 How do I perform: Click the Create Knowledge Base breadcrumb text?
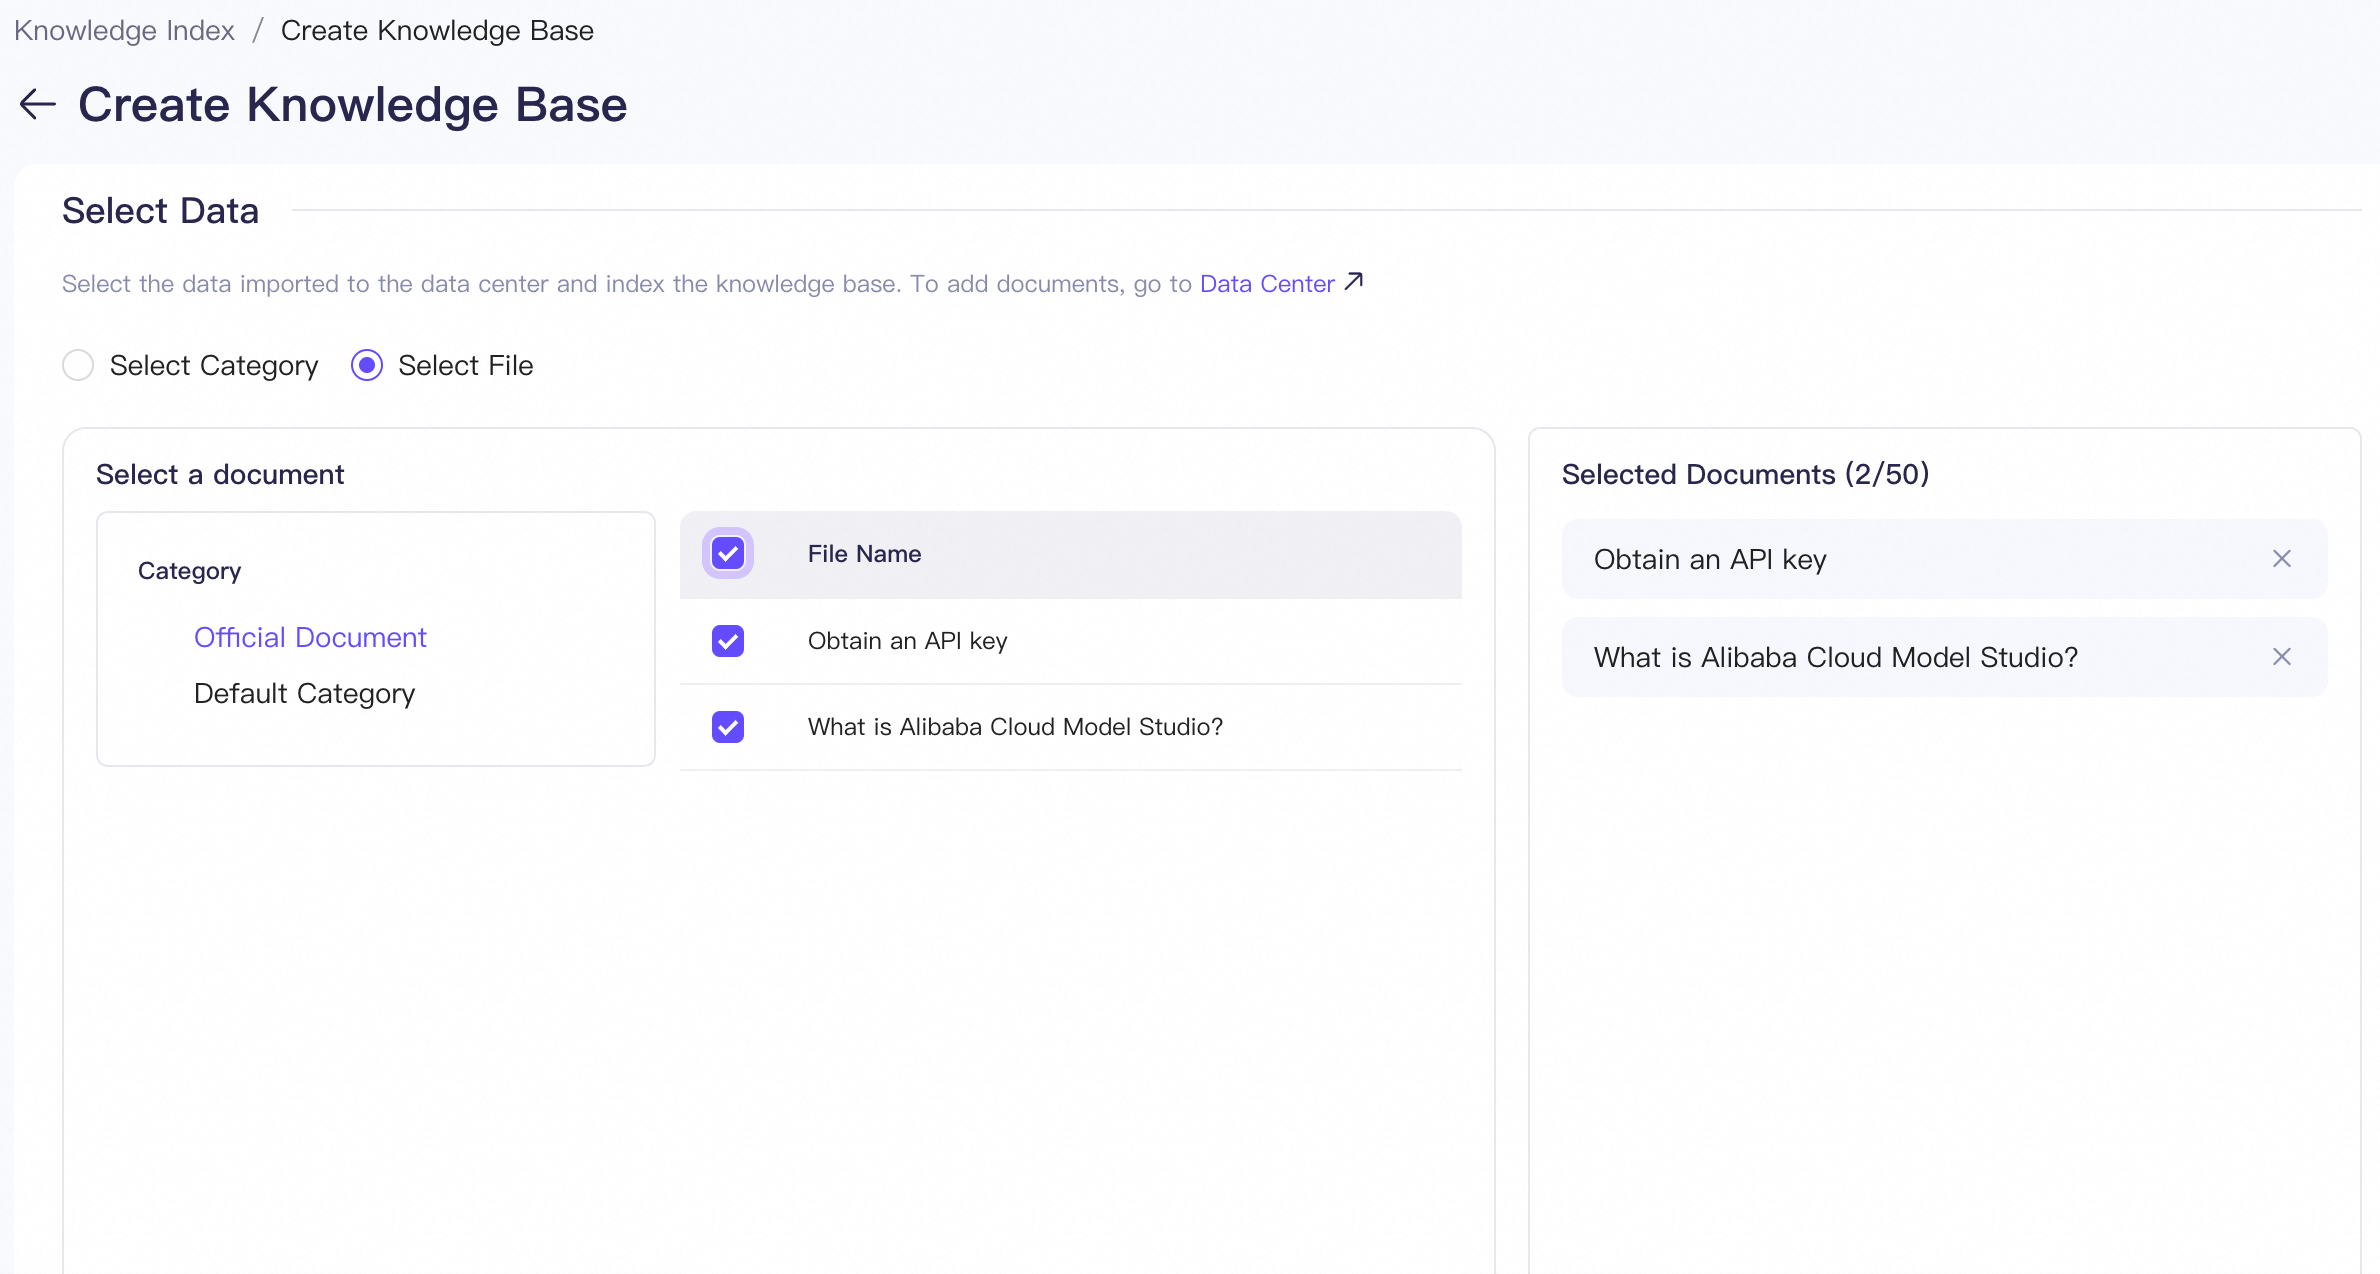[437, 31]
